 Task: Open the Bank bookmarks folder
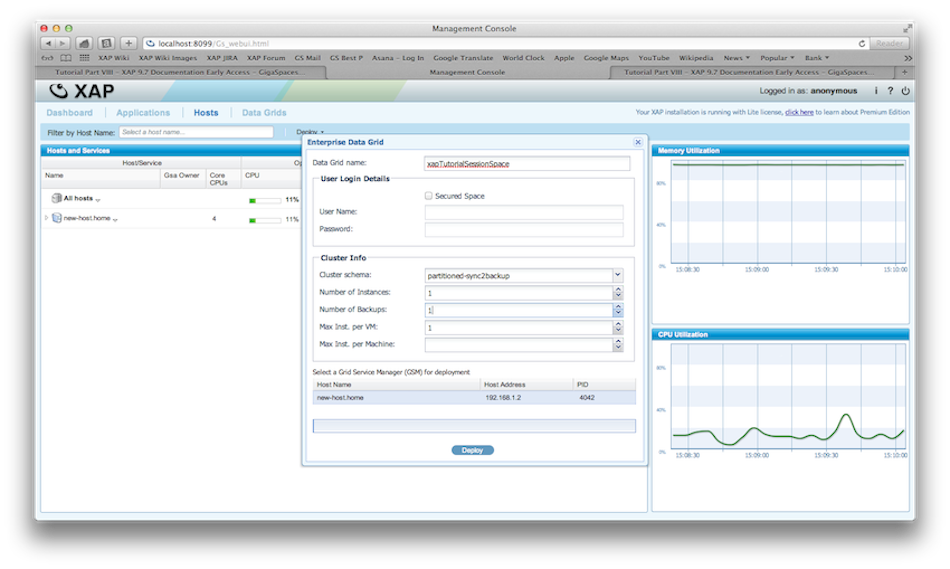coord(817,58)
